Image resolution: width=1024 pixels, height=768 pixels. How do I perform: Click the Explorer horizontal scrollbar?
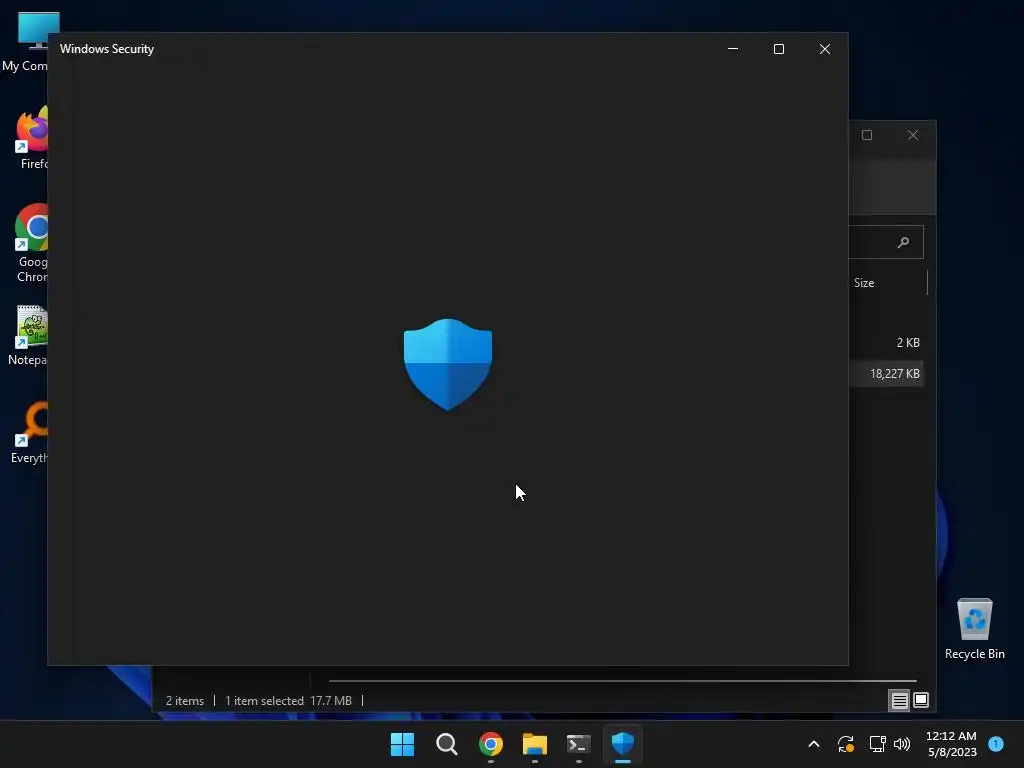622,680
